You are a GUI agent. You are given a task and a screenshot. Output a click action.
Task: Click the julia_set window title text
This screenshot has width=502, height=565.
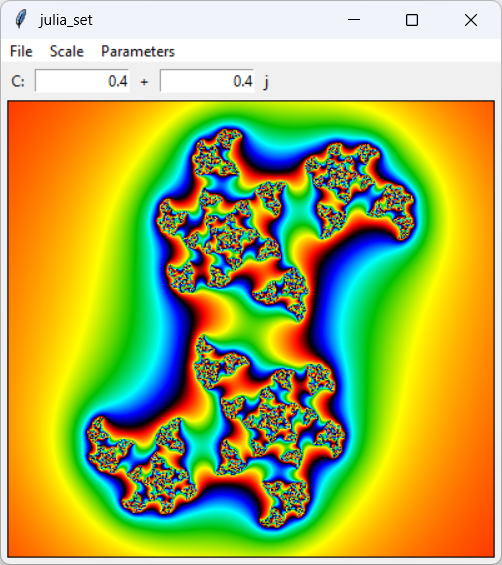click(66, 20)
